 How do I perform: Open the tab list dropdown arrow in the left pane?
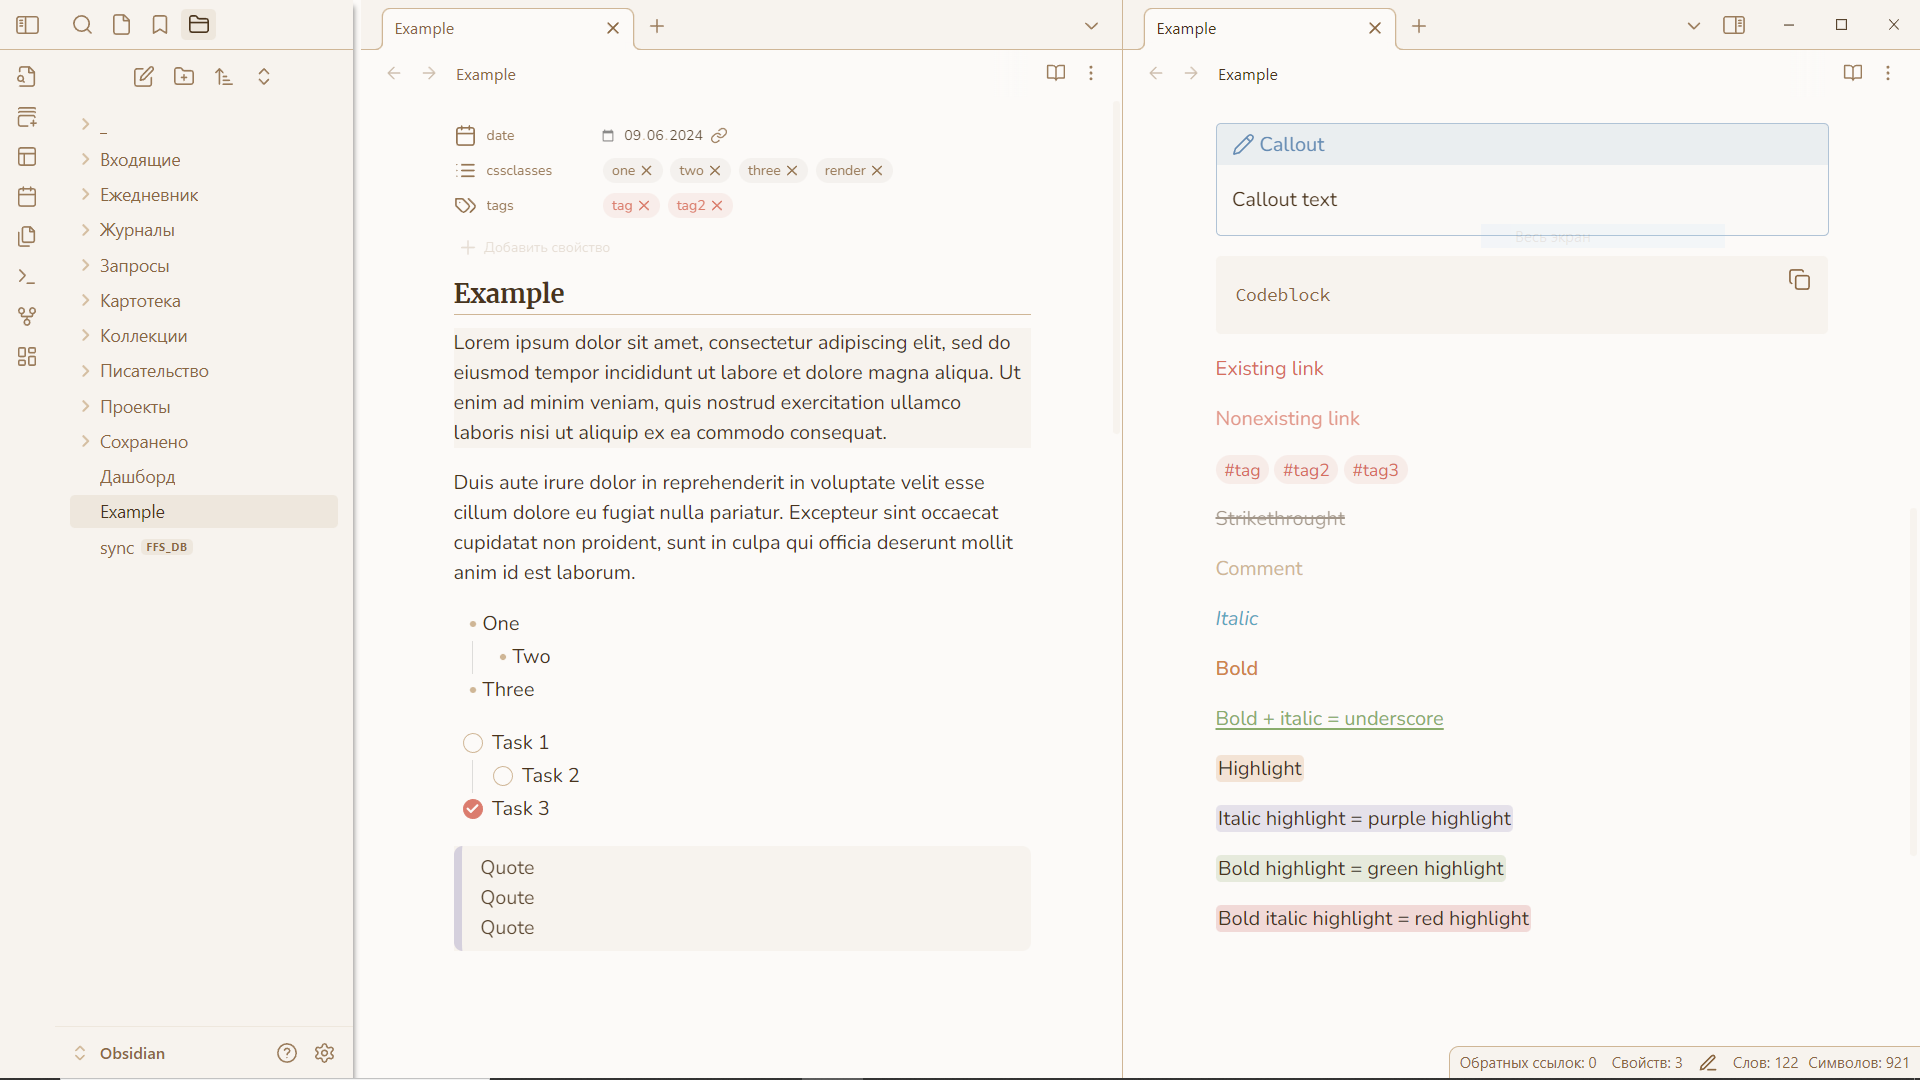(1091, 27)
